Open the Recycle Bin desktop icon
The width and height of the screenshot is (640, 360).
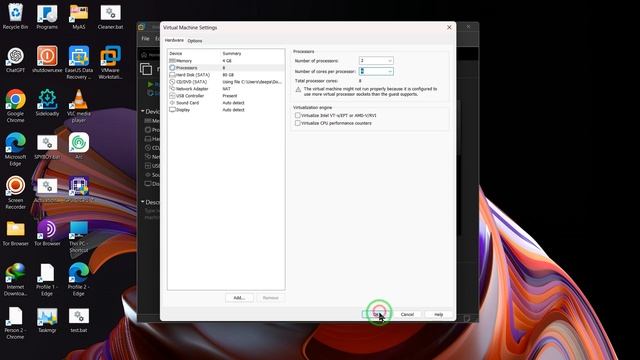click(x=15, y=16)
